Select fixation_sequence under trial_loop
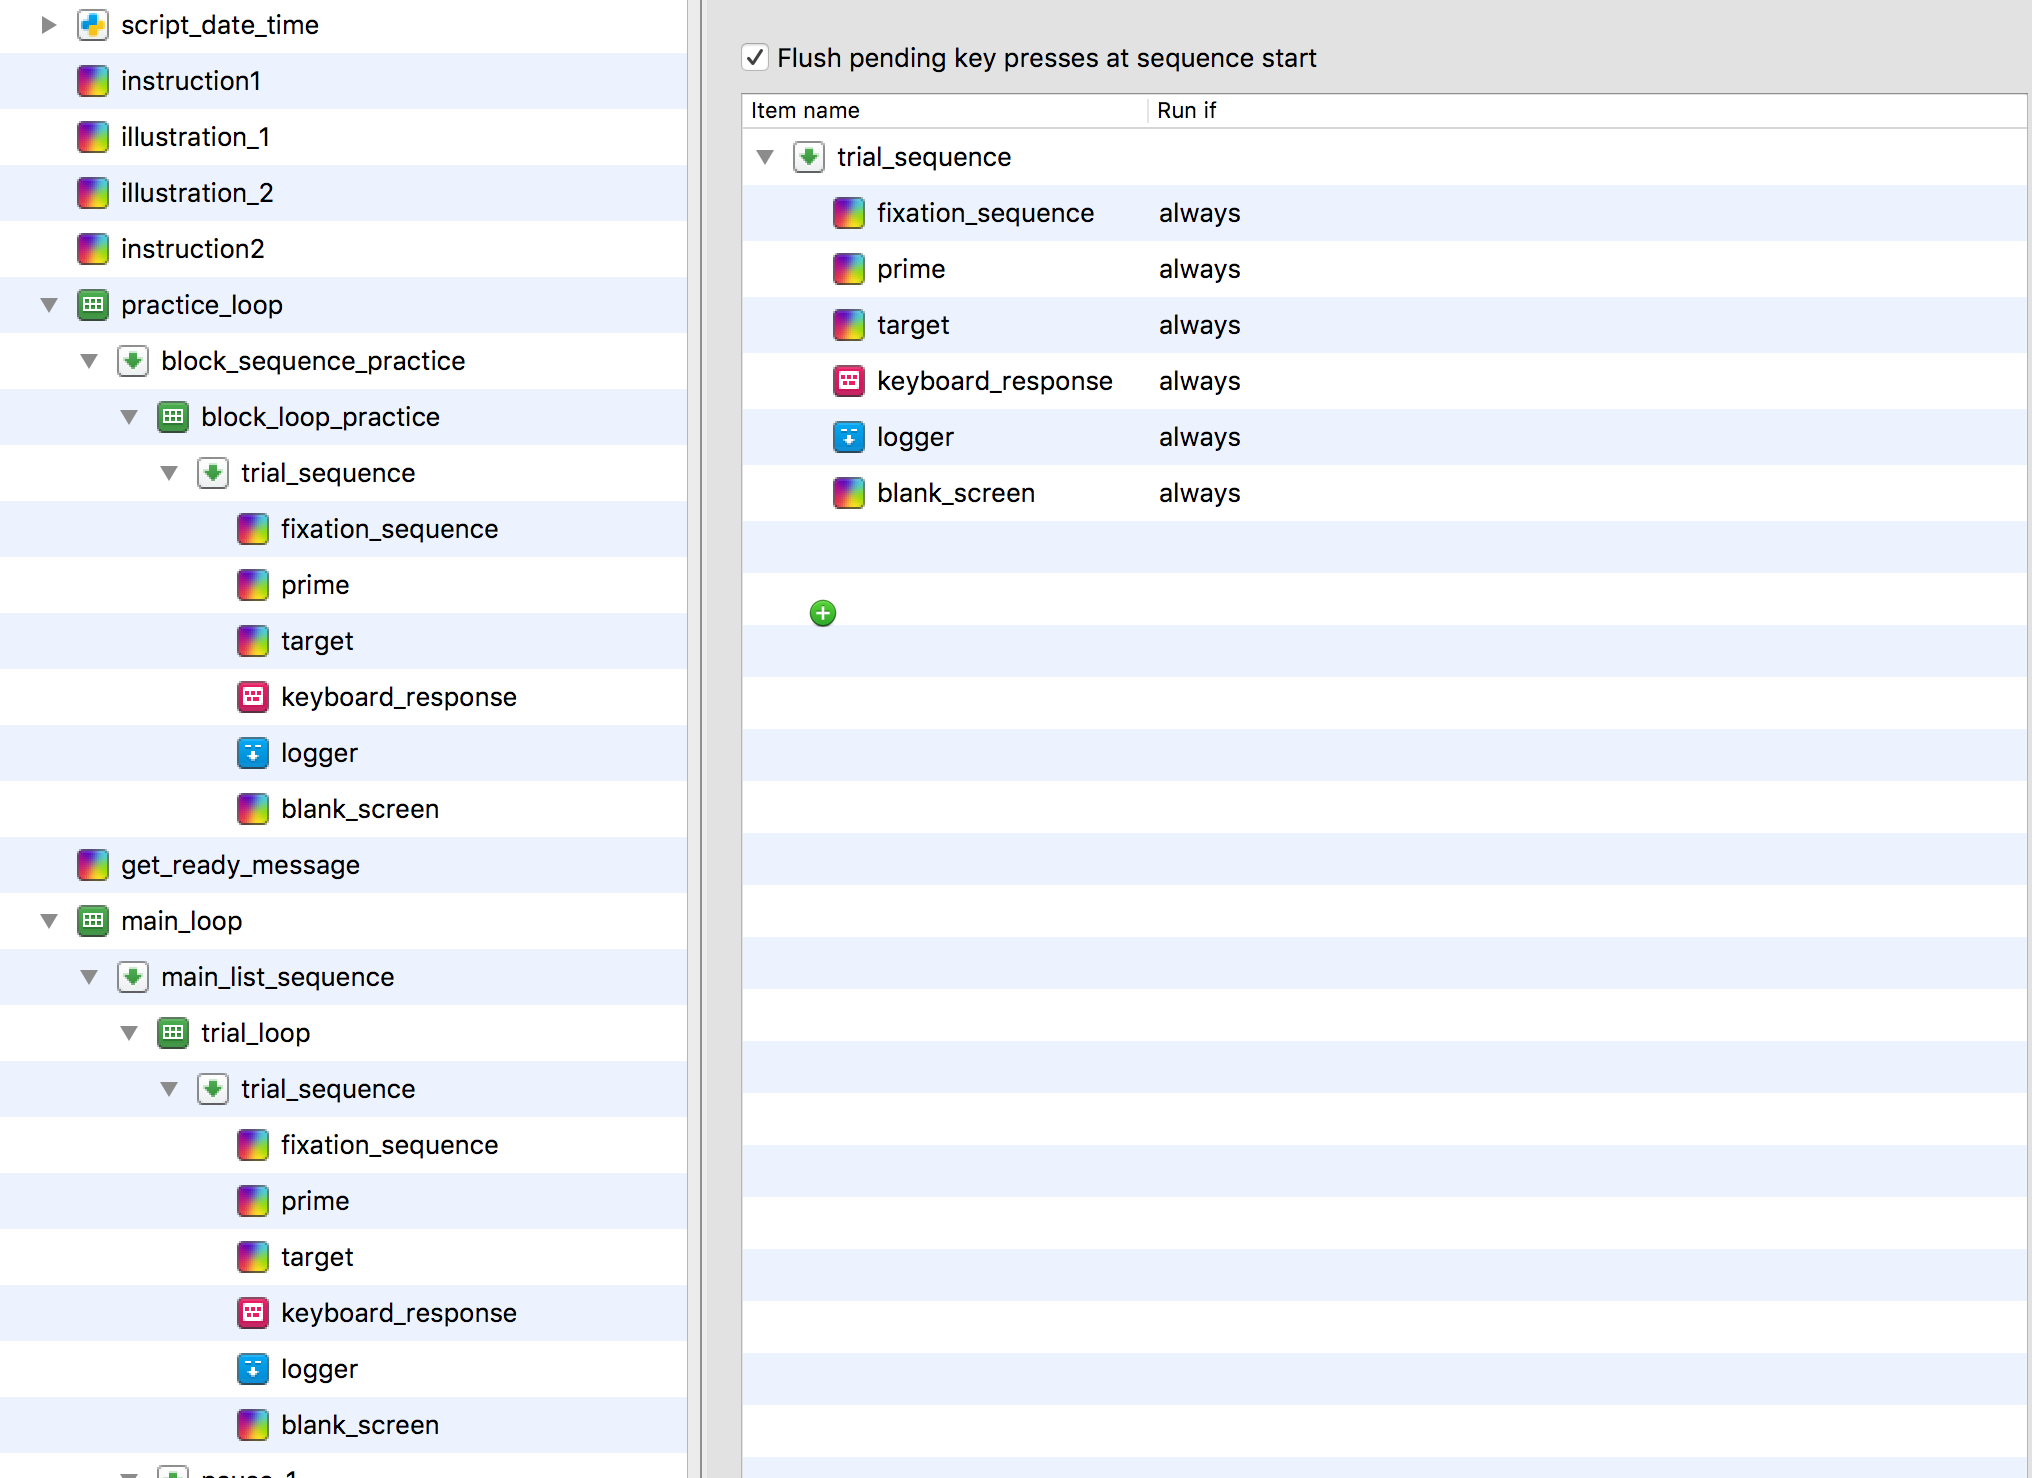The image size is (2032, 1478). (x=389, y=1145)
